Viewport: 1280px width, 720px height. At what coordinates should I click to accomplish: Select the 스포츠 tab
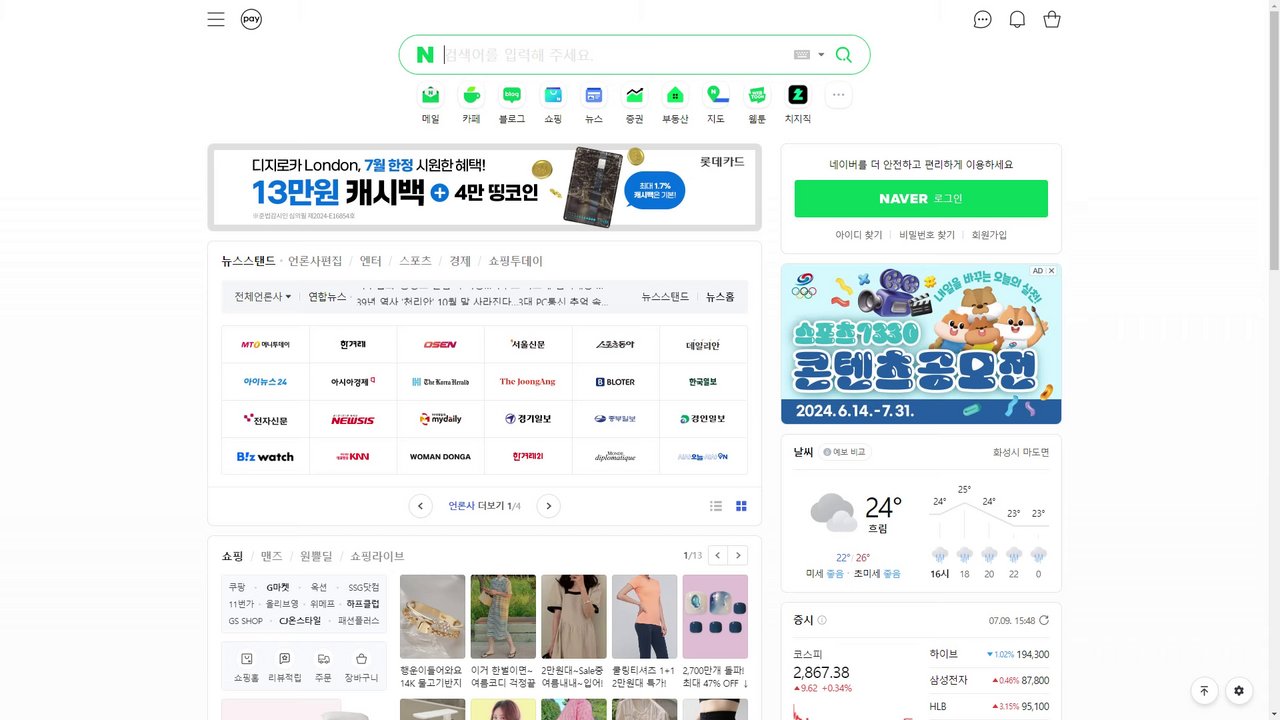[x=415, y=261]
